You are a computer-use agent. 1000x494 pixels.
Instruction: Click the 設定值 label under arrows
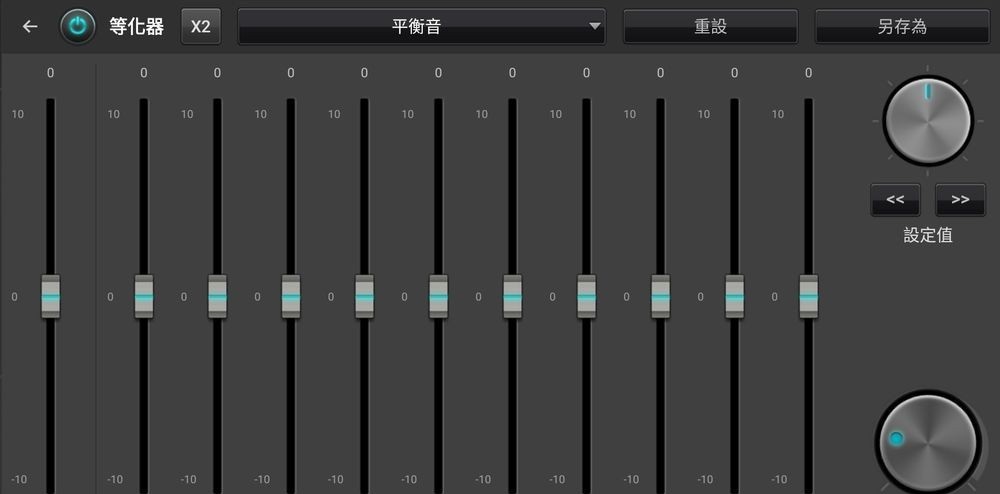927,236
